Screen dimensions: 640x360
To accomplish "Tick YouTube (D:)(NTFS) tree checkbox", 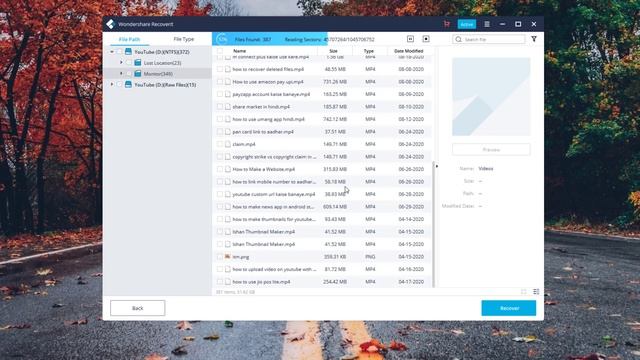I will (x=120, y=52).
